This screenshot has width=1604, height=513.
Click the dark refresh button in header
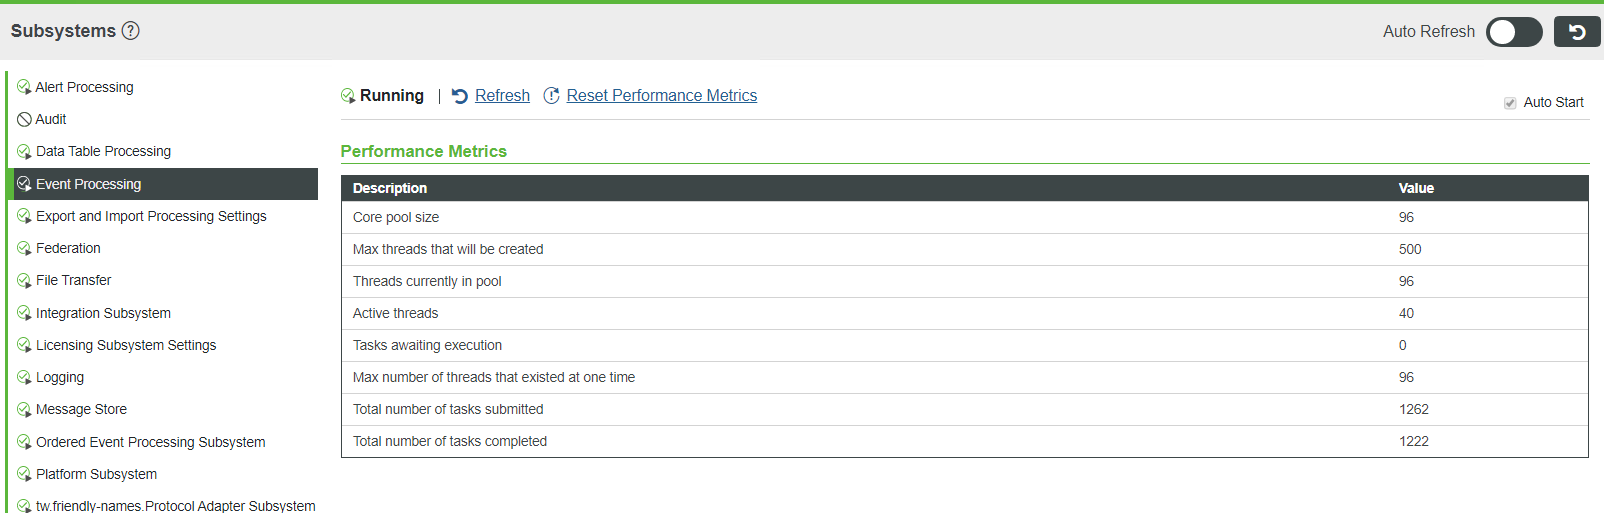pyautogui.click(x=1577, y=32)
